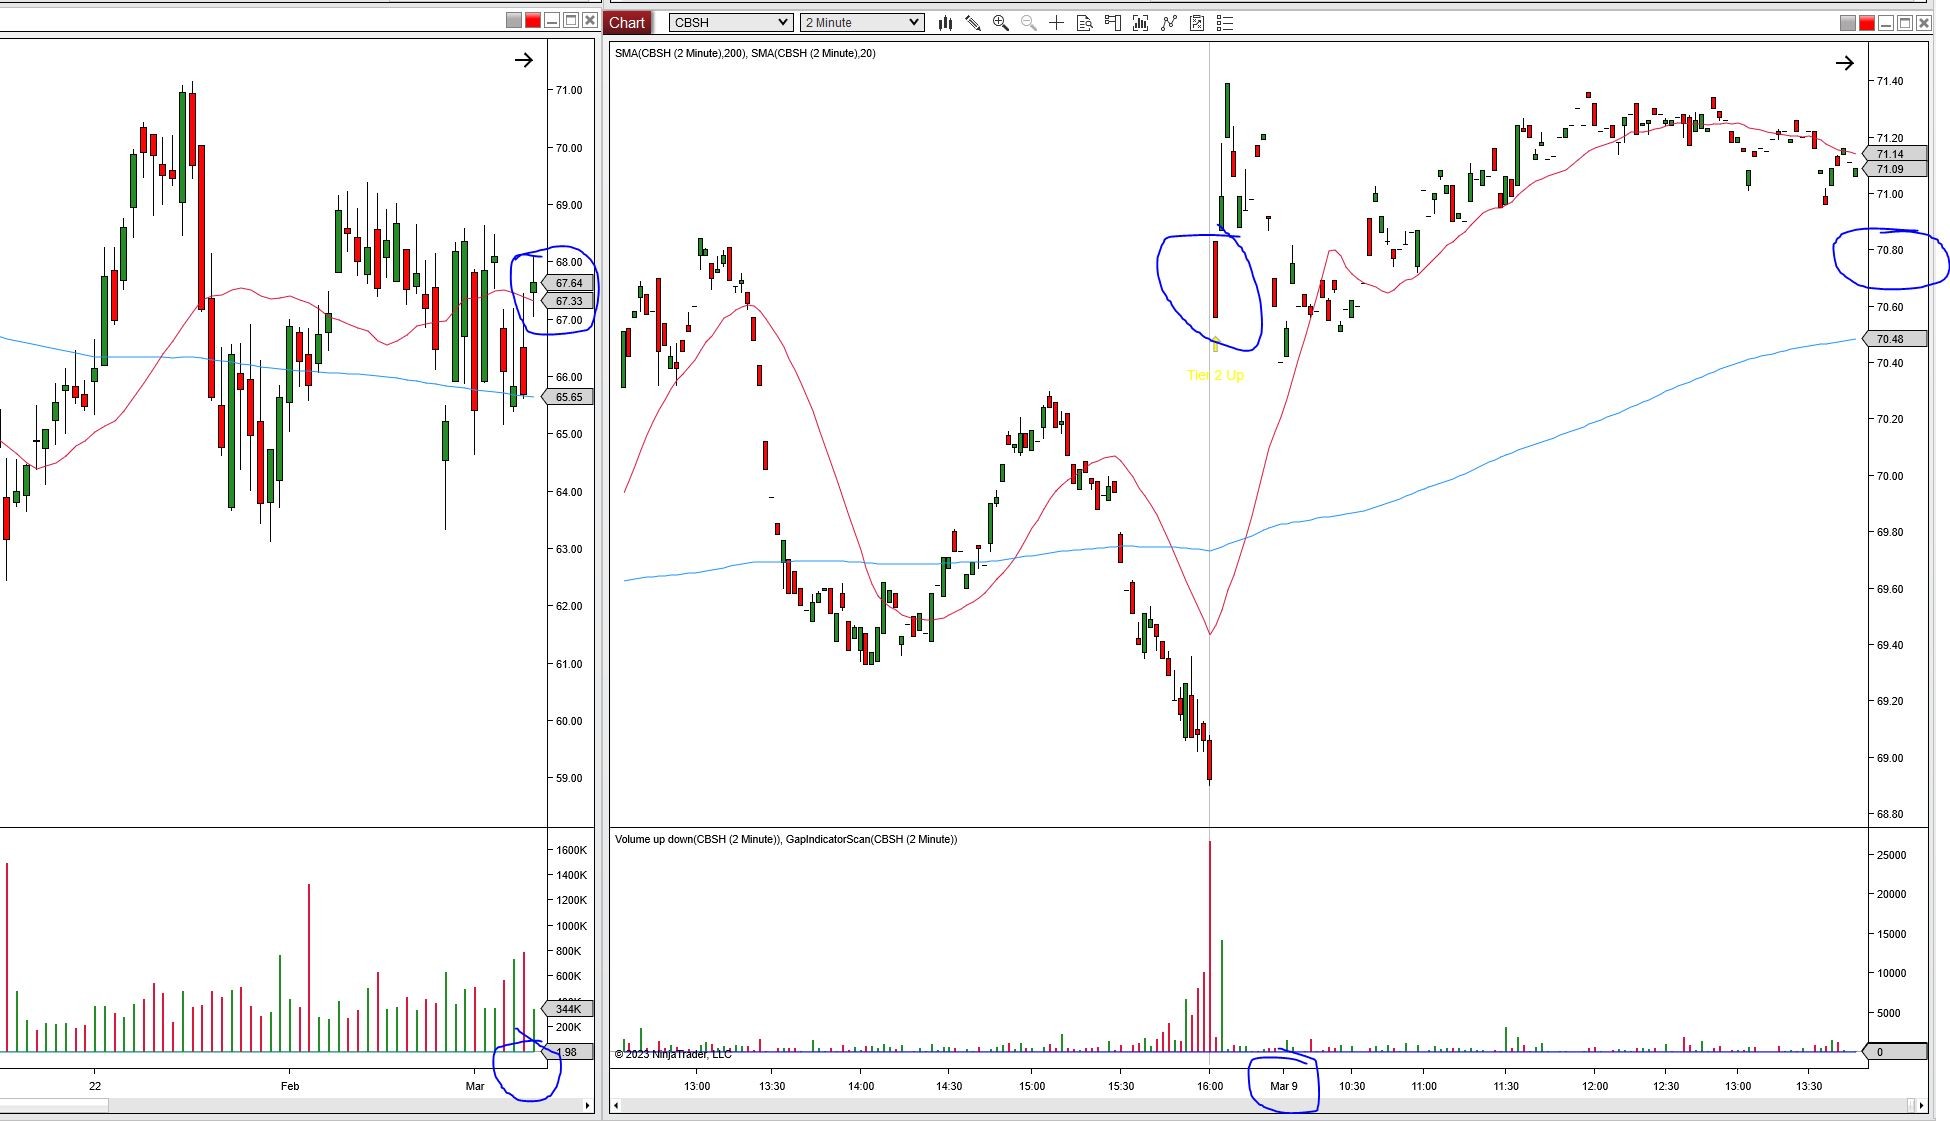Click the red link square on the right chart
Screen dimensions: 1950x1121
coord(1866,23)
